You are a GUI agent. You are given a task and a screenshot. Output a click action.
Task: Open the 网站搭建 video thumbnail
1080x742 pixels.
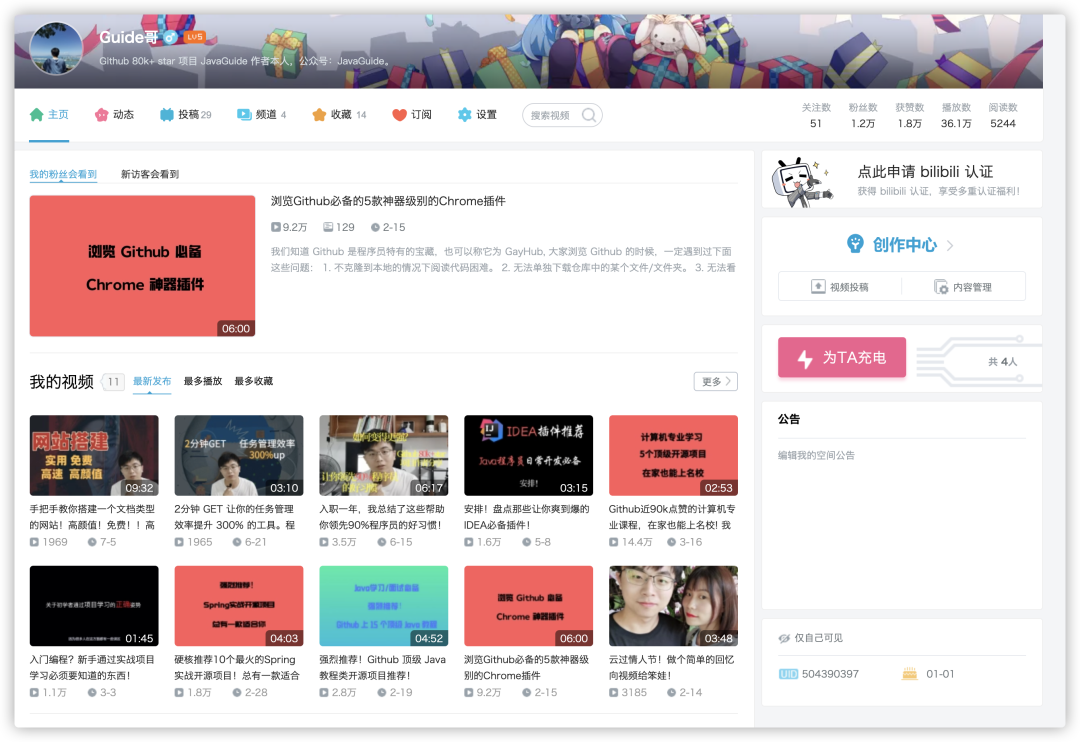coord(94,455)
